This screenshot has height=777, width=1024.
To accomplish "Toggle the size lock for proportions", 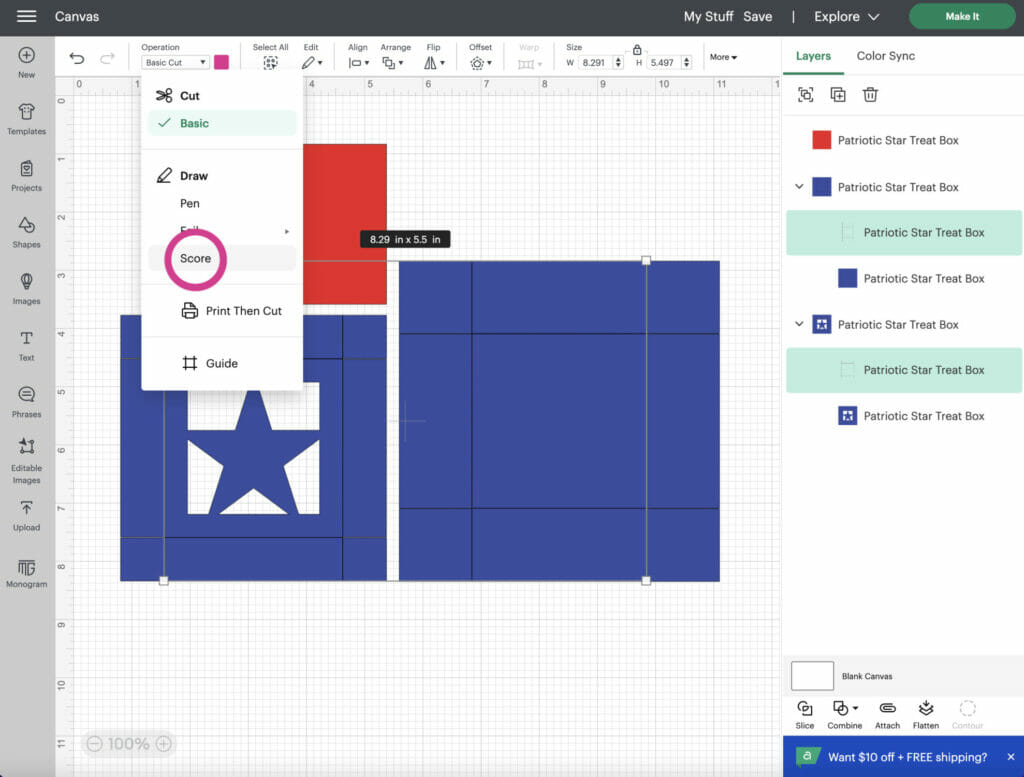I will [638, 47].
